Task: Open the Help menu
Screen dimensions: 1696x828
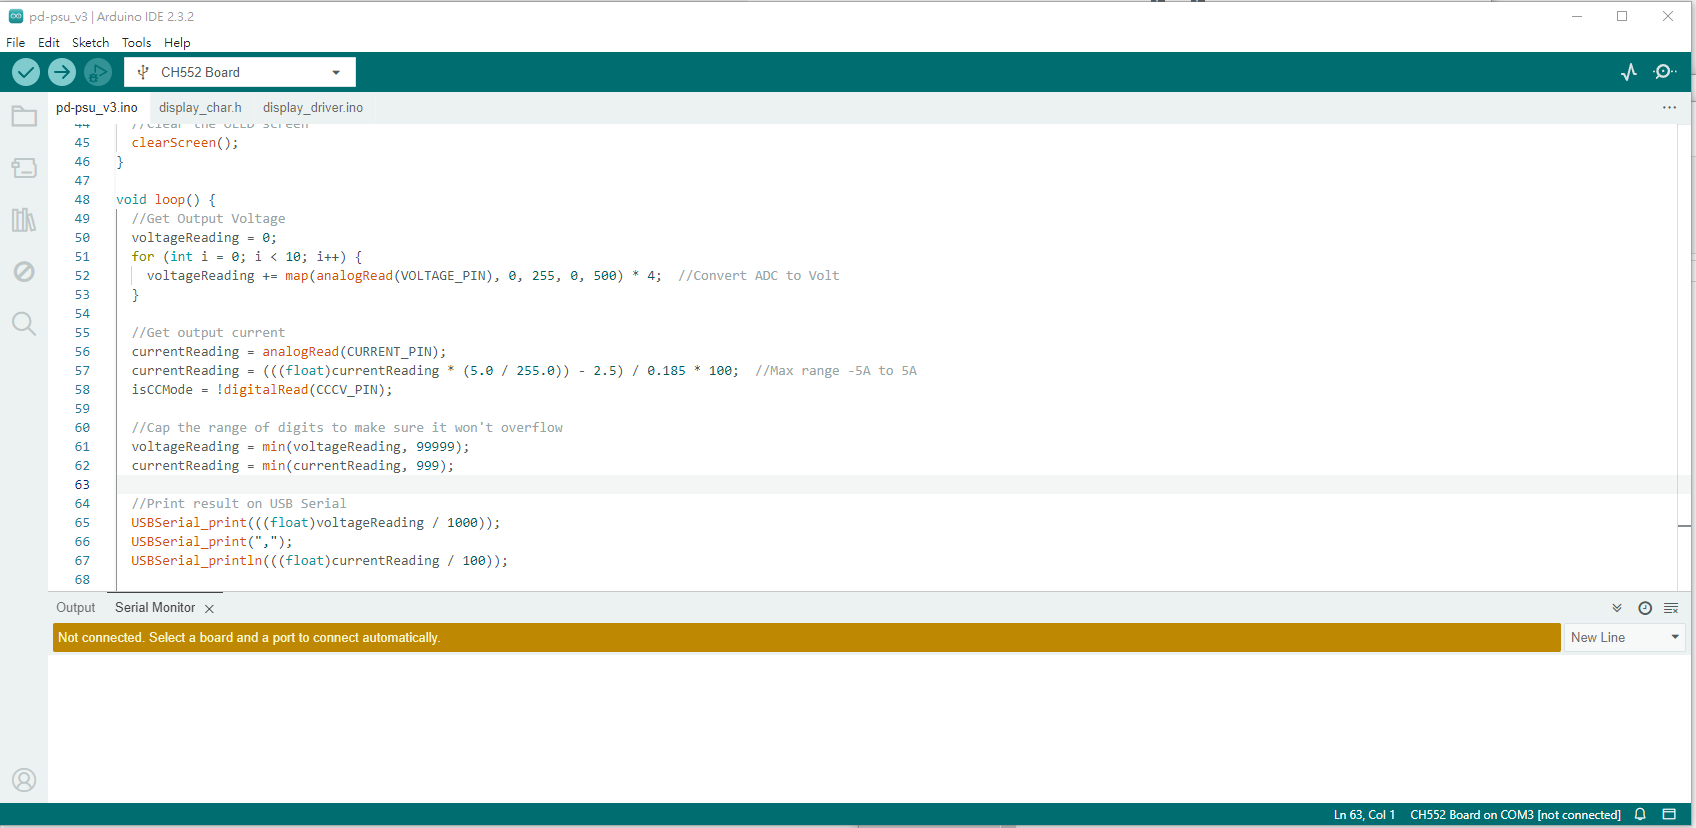Action: point(177,43)
